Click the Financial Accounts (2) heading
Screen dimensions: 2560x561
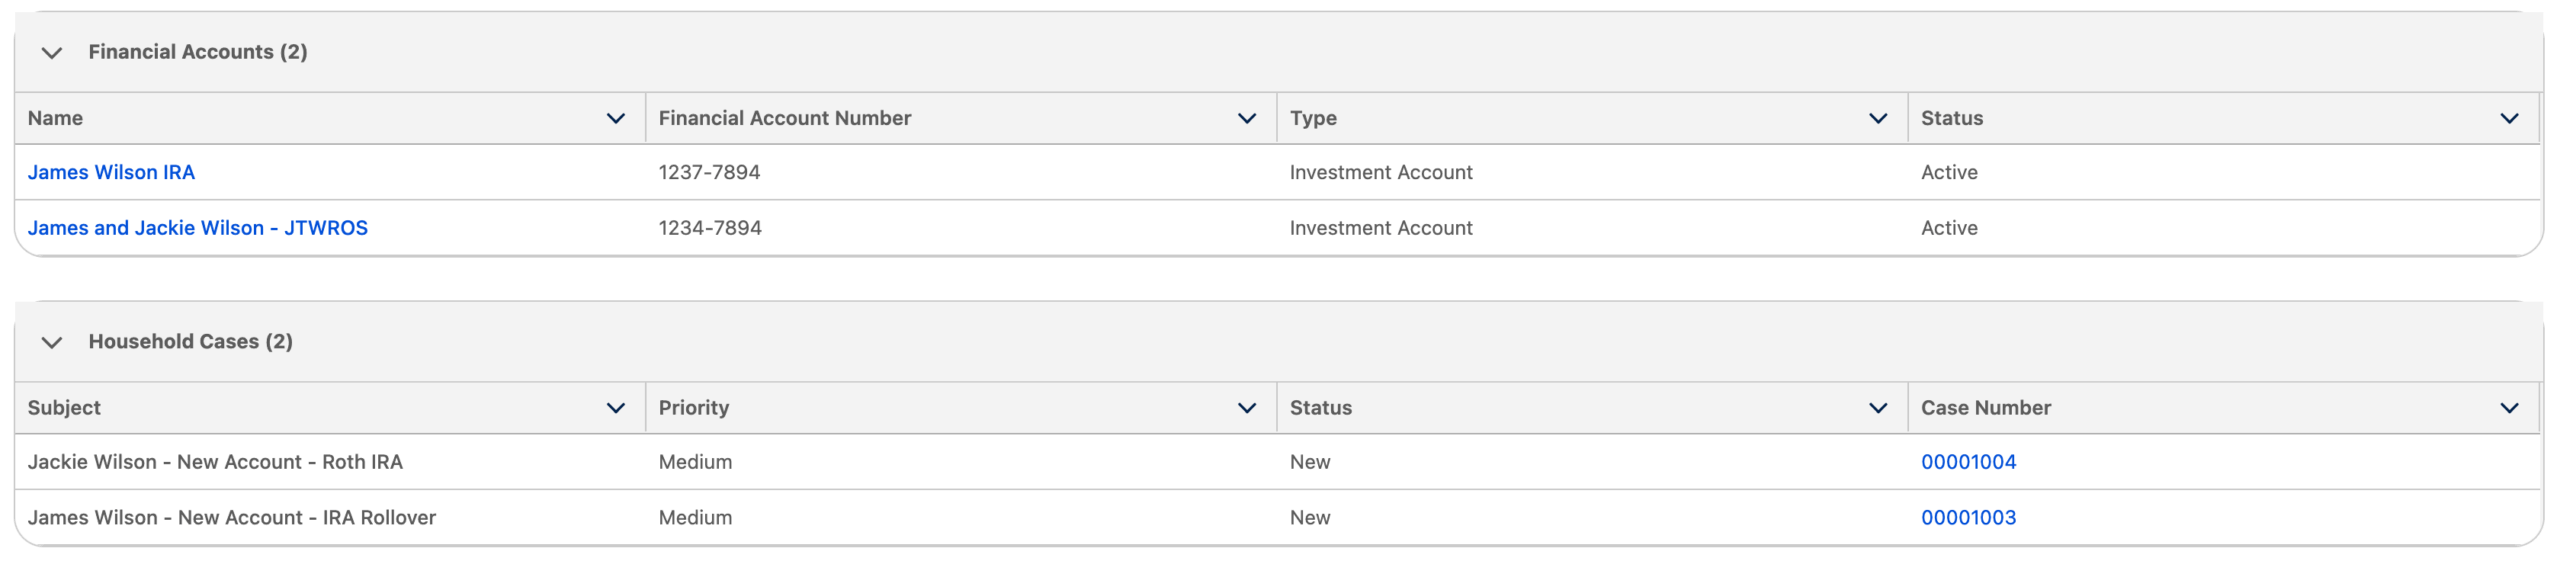click(197, 52)
